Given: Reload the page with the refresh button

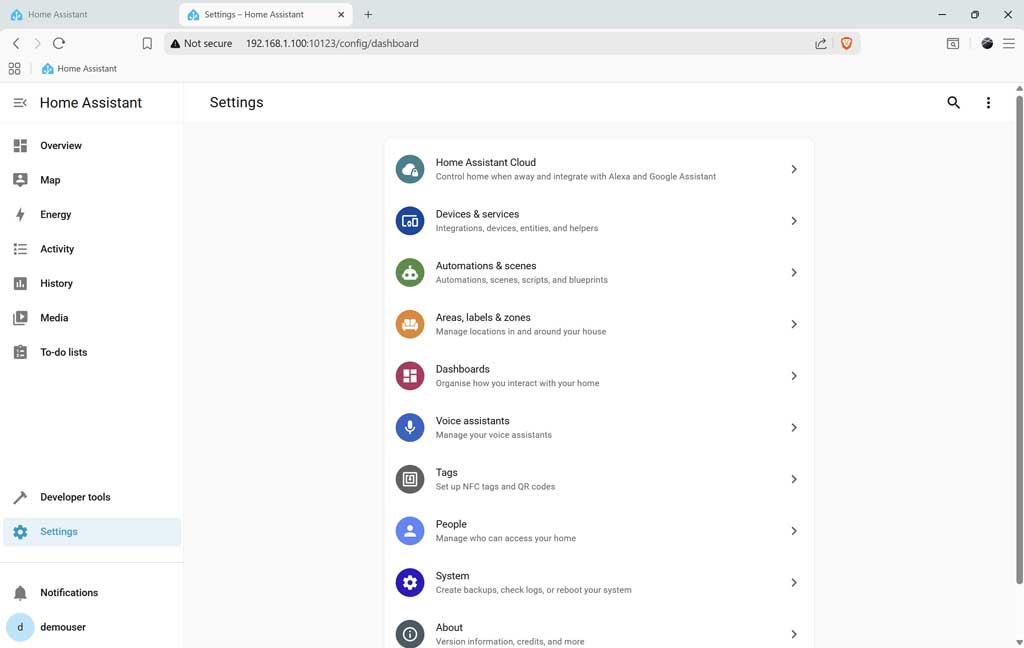Looking at the screenshot, I should pyautogui.click(x=59, y=43).
